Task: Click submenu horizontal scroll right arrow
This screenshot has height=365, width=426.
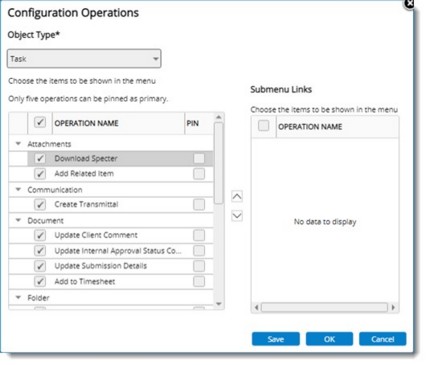Action: pyautogui.click(x=393, y=307)
